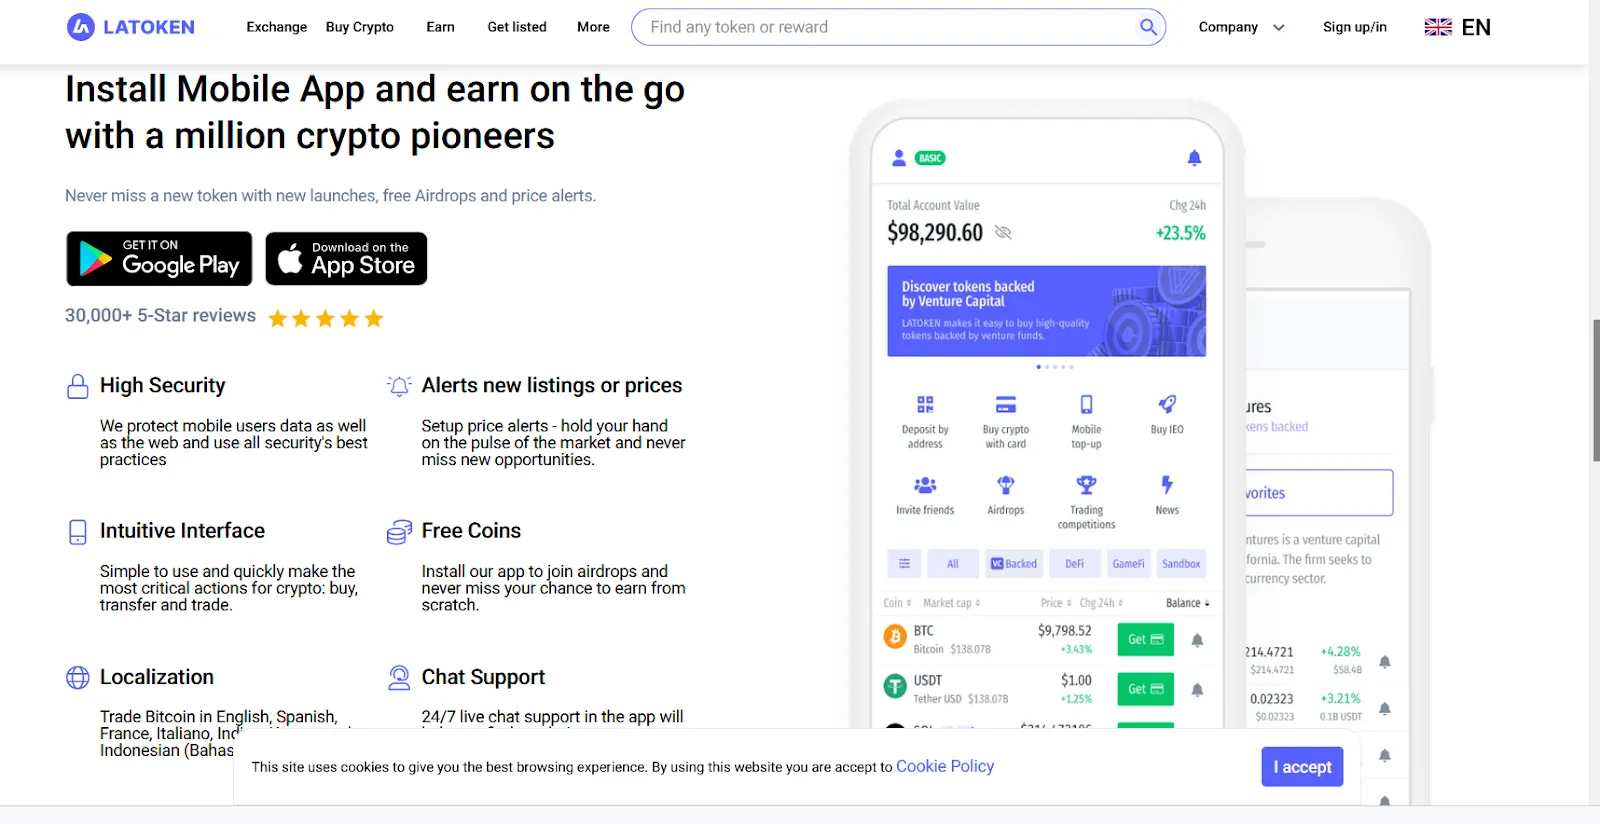Click the page vertical scrollbar thumb

(1595, 390)
